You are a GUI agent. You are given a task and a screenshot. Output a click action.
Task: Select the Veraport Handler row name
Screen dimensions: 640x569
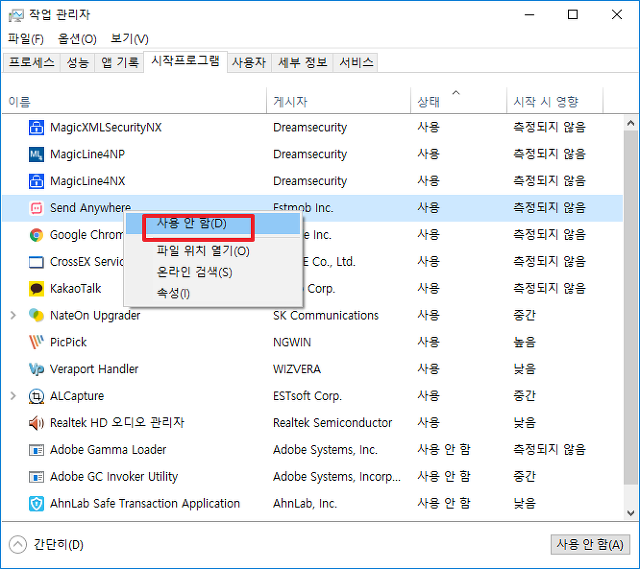[94, 369]
